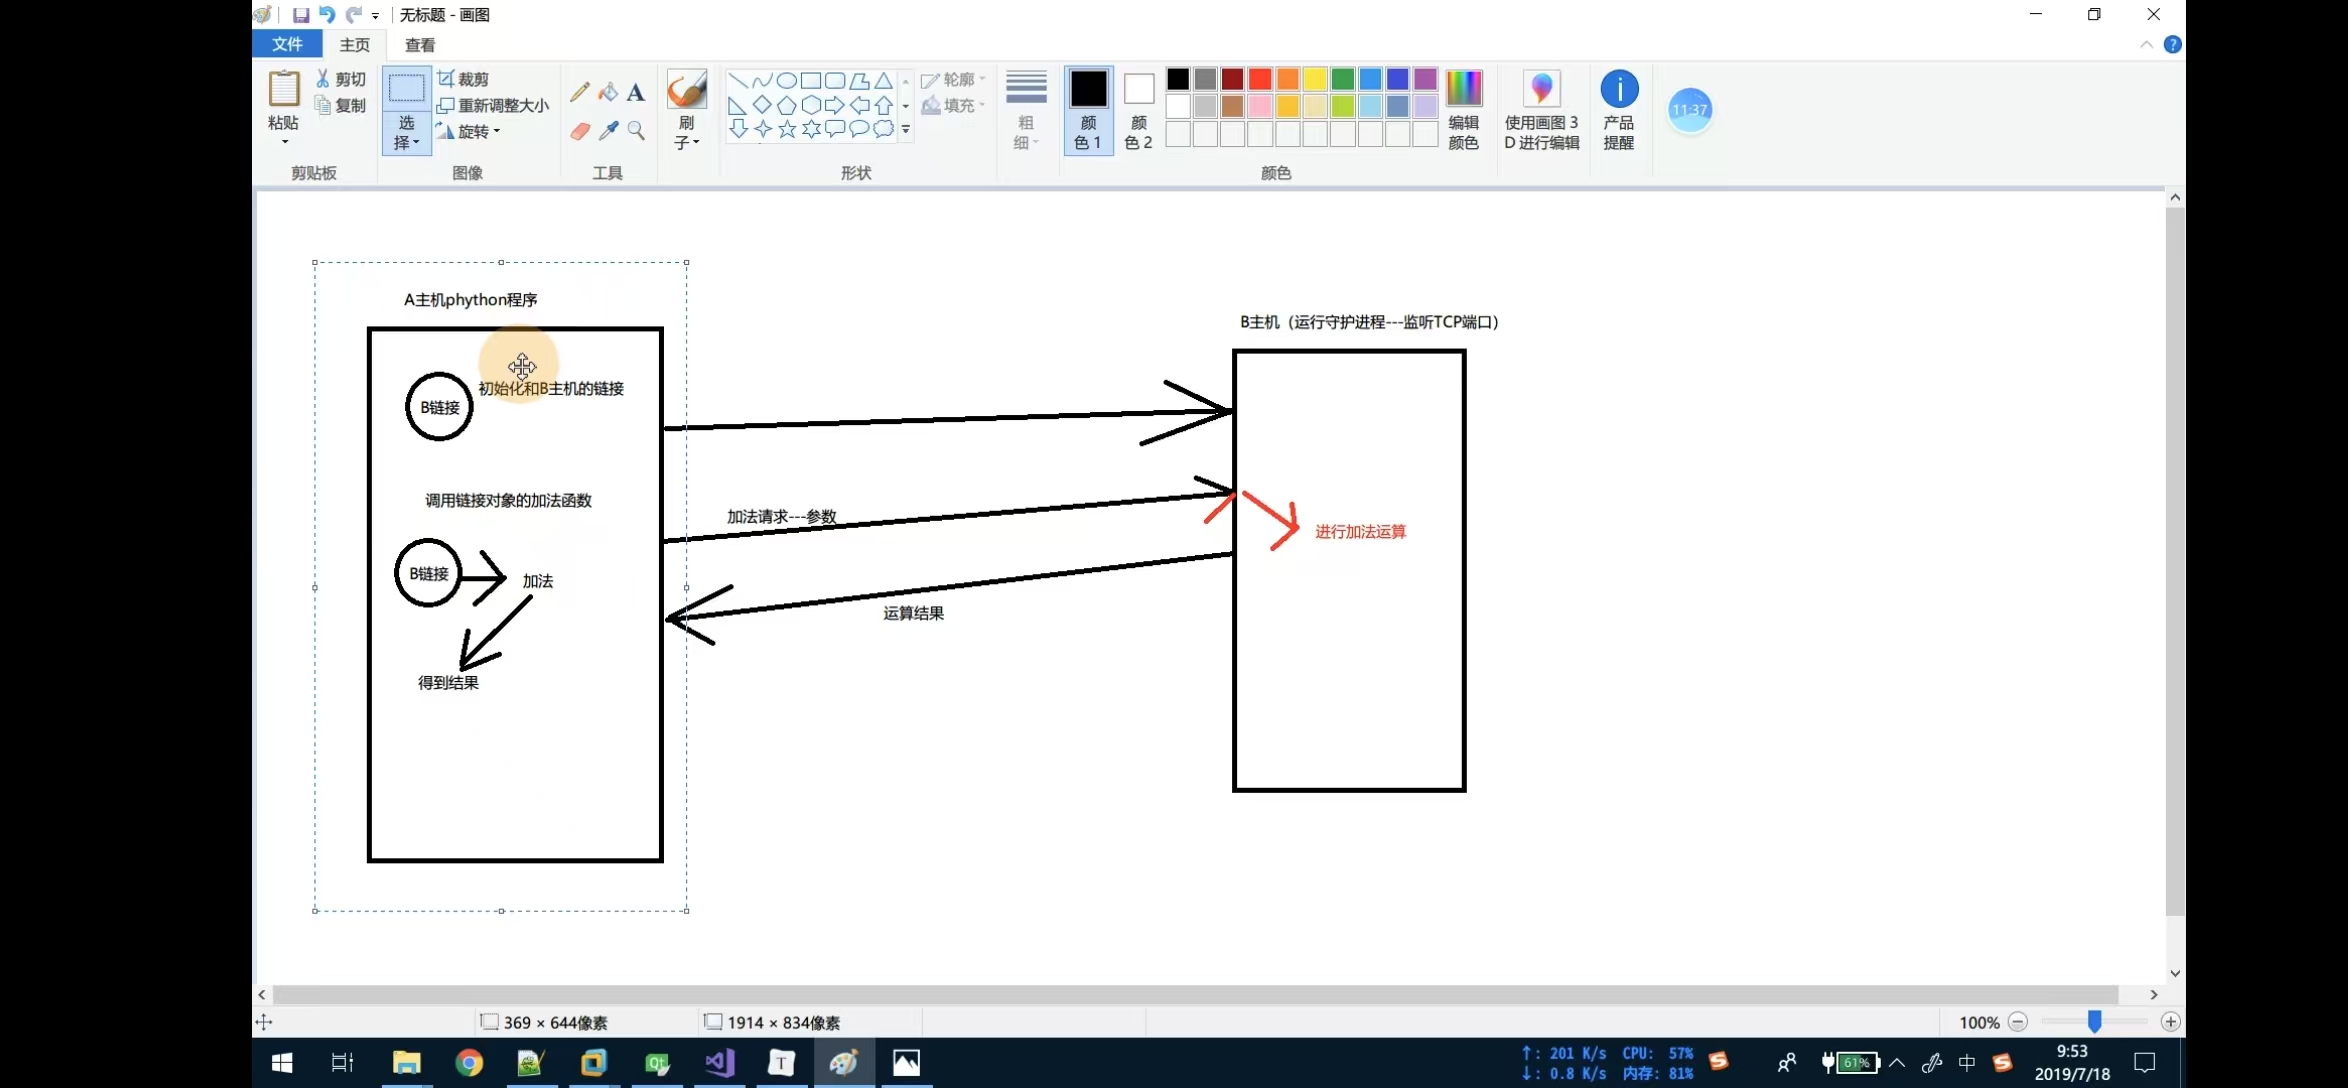Switch to the Home (主页) tab
The width and height of the screenshot is (2348, 1088).
pos(354,45)
